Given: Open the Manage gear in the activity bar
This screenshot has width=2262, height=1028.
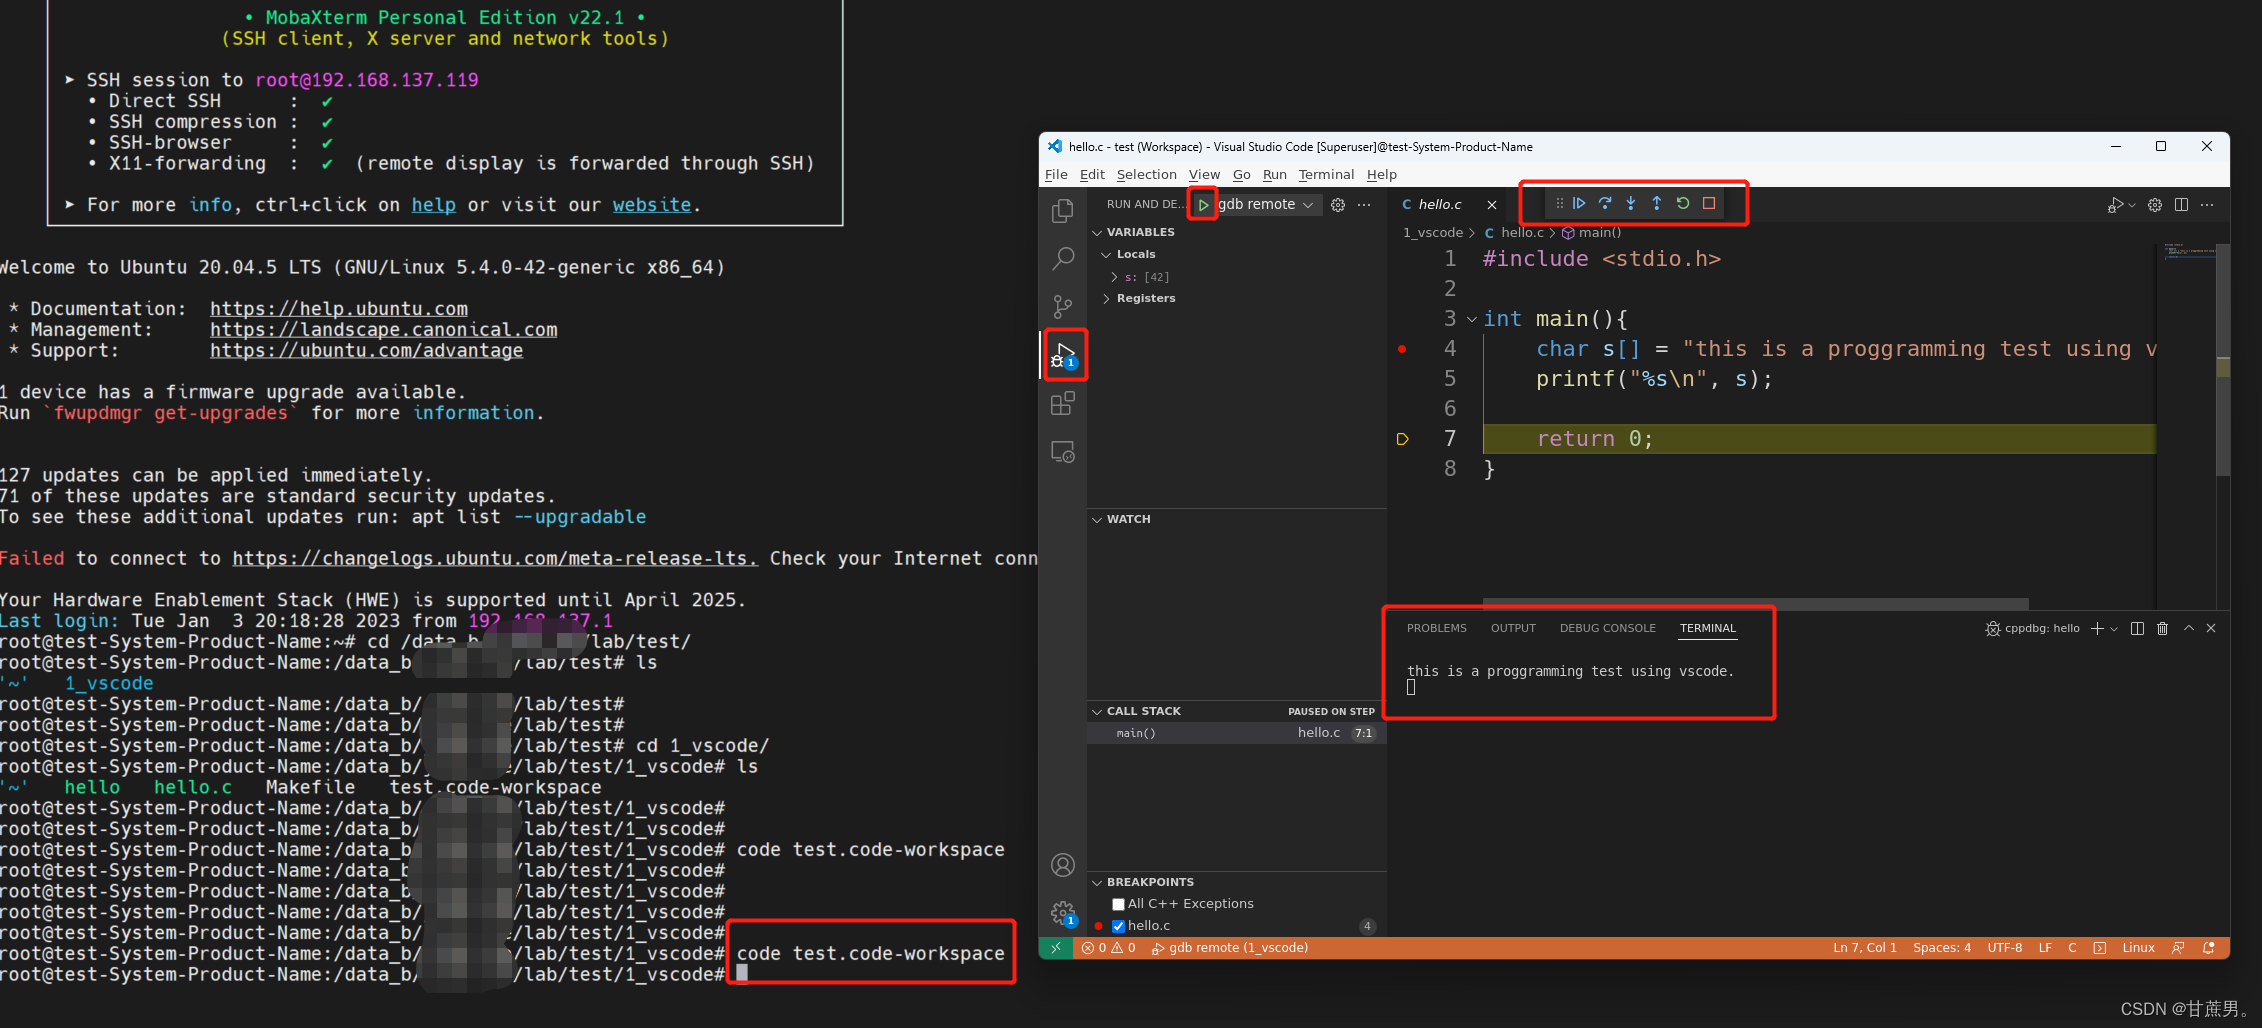Looking at the screenshot, I should click(1062, 913).
